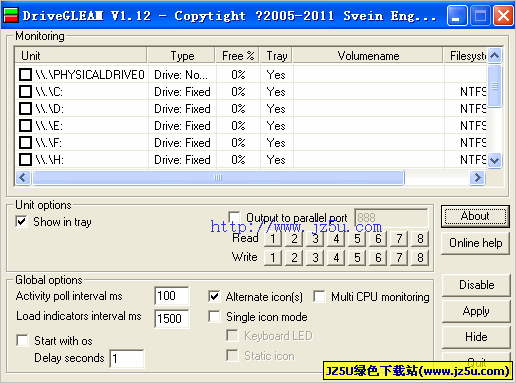Select Read pin 6 button
516x383 pixels.
(378, 238)
